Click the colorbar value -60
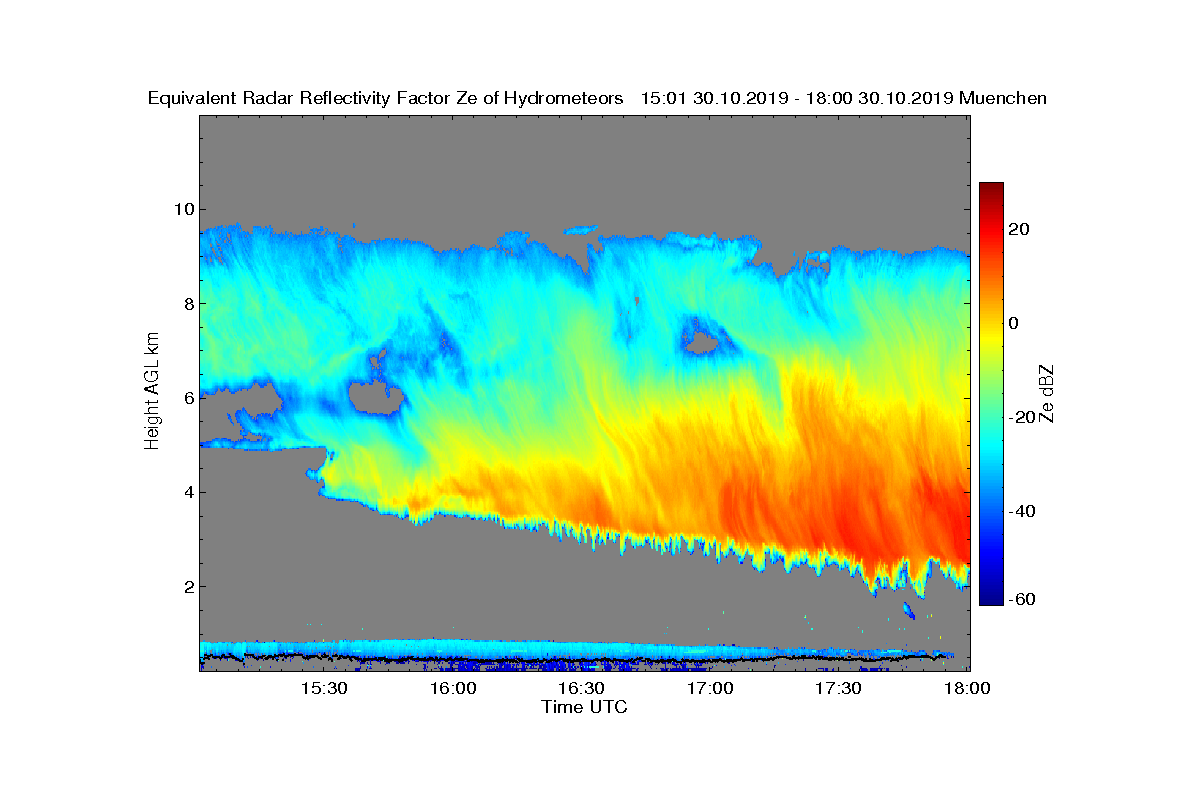 (x=1024, y=599)
